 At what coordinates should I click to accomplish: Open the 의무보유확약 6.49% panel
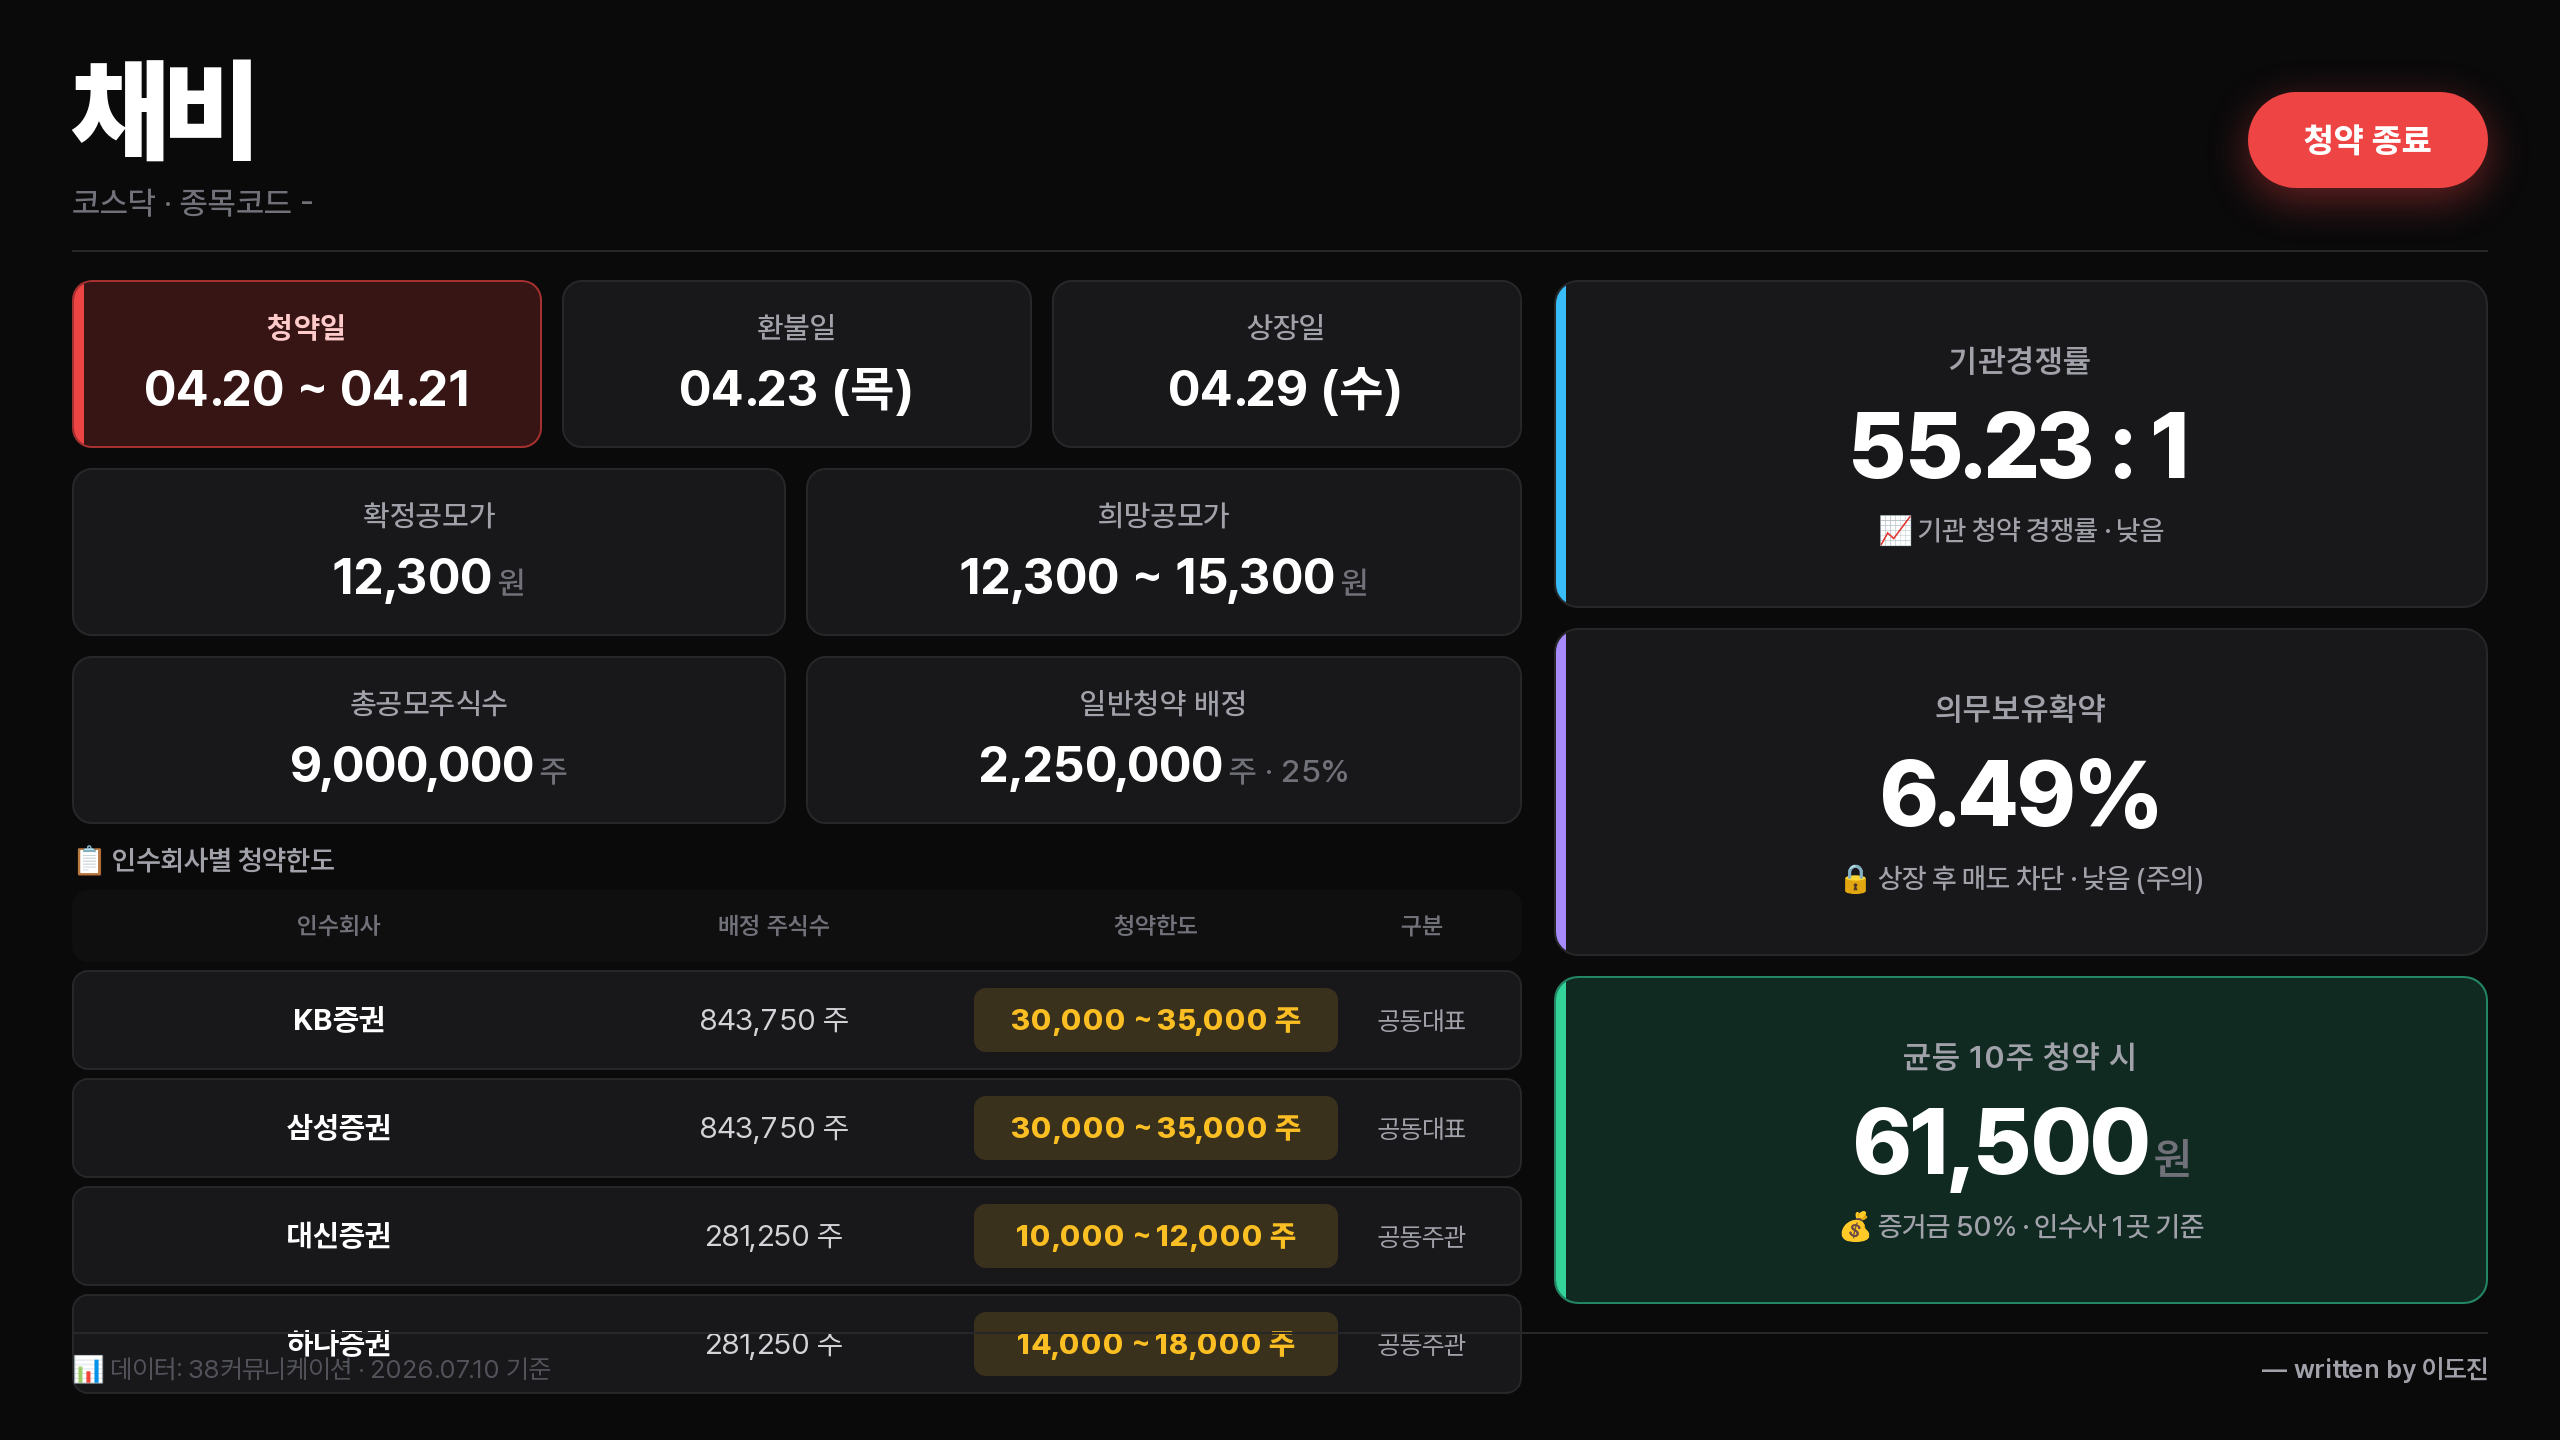click(2021, 792)
